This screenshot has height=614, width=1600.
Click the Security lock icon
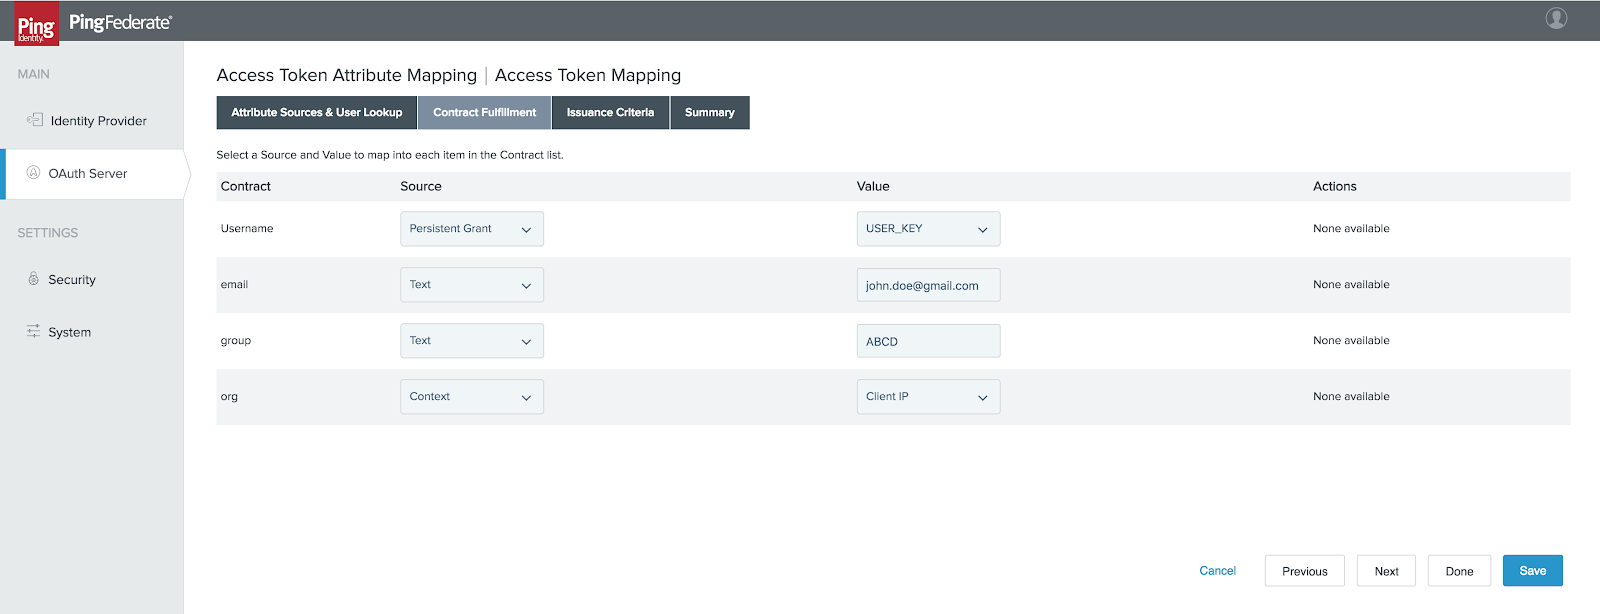click(x=33, y=279)
